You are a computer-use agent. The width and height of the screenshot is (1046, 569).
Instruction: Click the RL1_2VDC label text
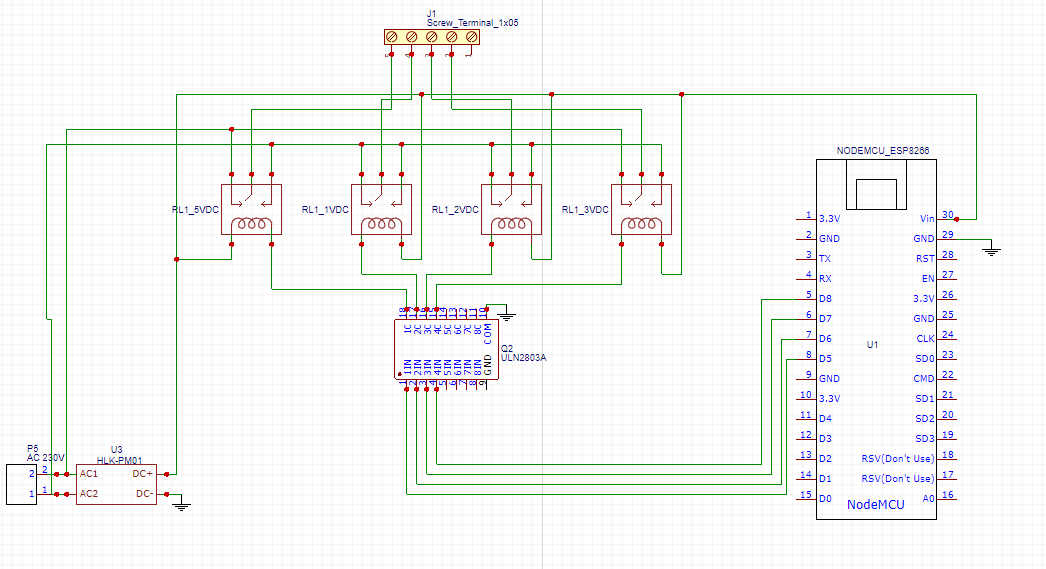click(456, 209)
